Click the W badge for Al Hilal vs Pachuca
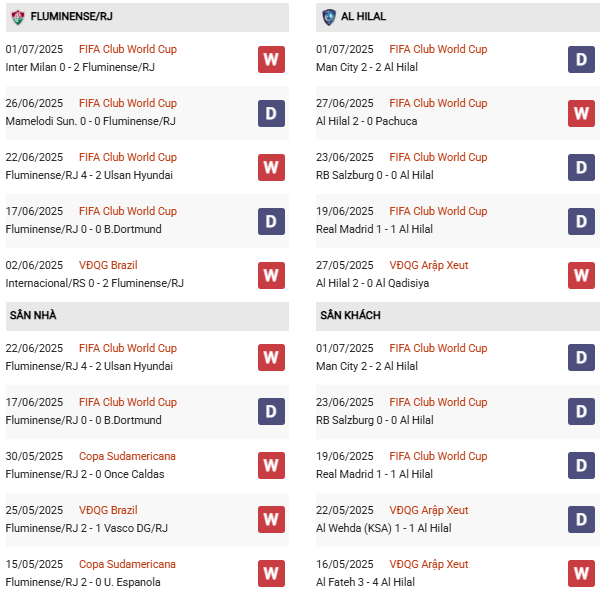The width and height of the screenshot is (600, 597). tap(581, 113)
